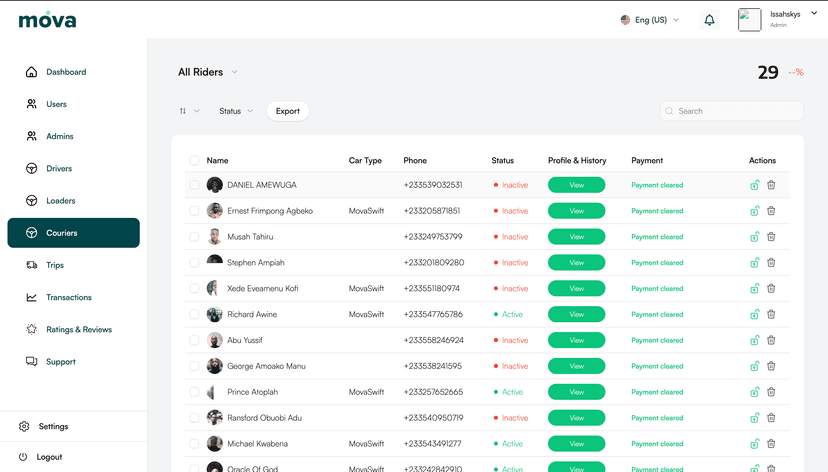Open Transactions from the sidebar
This screenshot has height=472, width=828.
point(68,297)
